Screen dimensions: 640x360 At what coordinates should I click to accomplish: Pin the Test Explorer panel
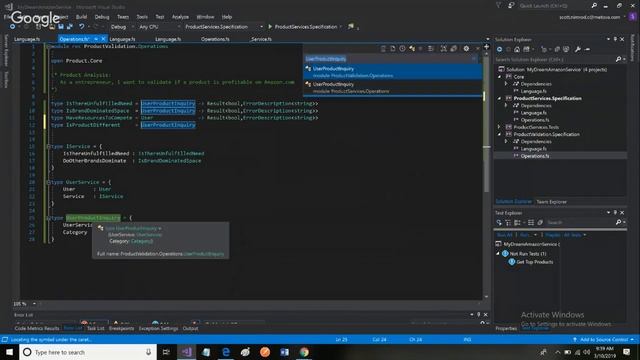(615, 213)
